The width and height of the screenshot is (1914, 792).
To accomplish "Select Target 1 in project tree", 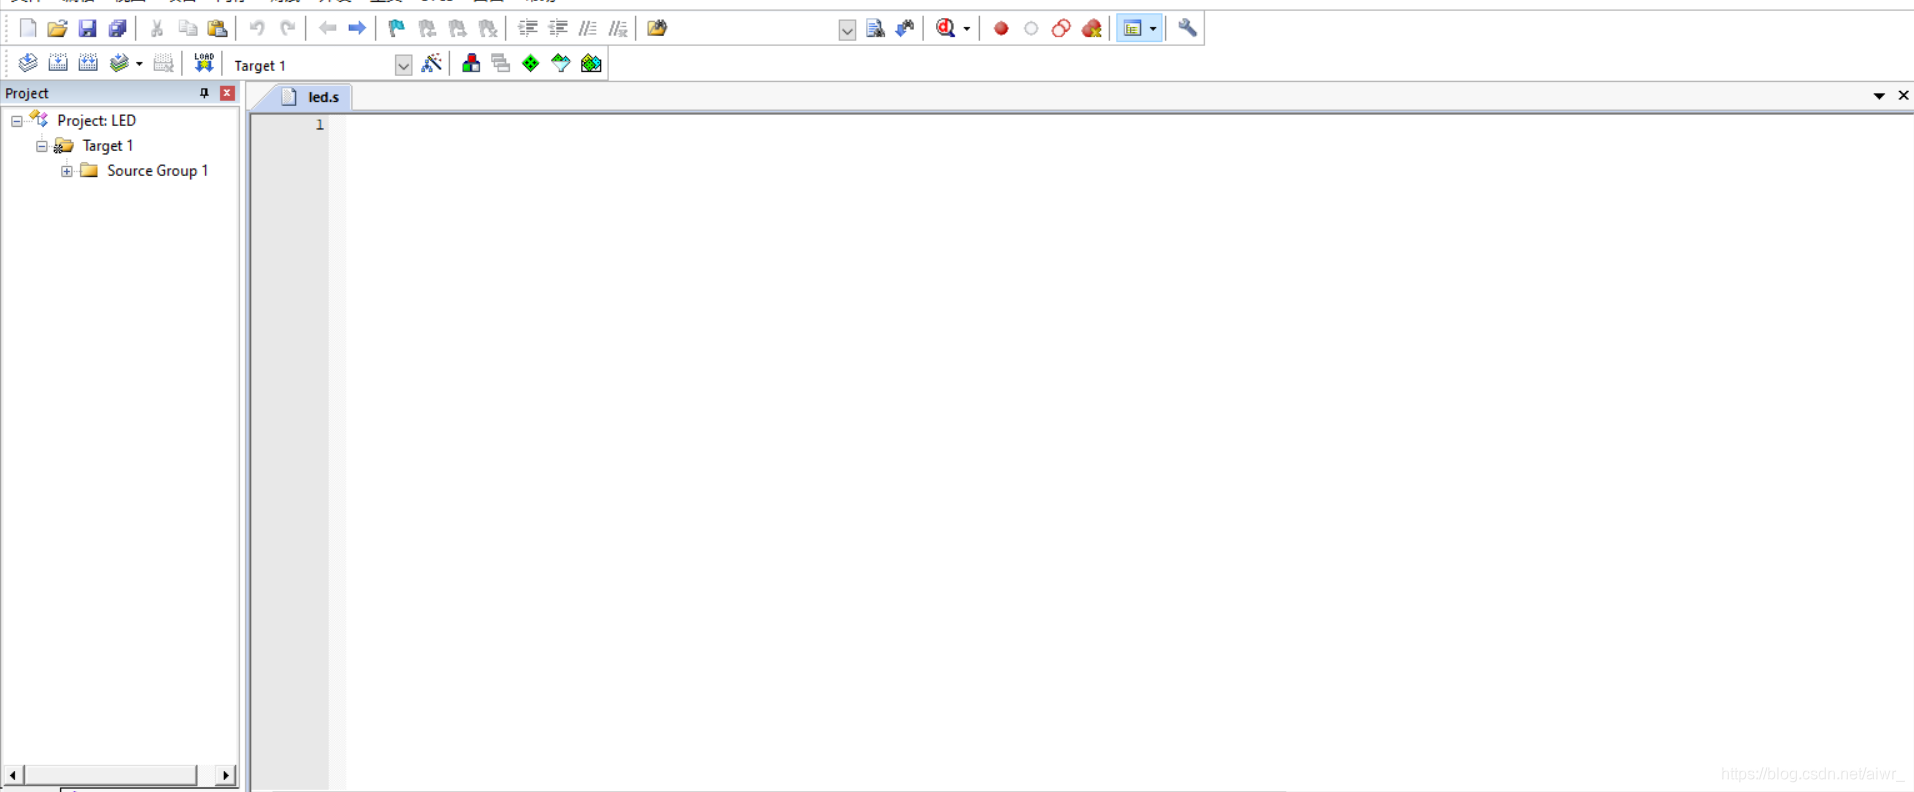I will (x=107, y=145).
